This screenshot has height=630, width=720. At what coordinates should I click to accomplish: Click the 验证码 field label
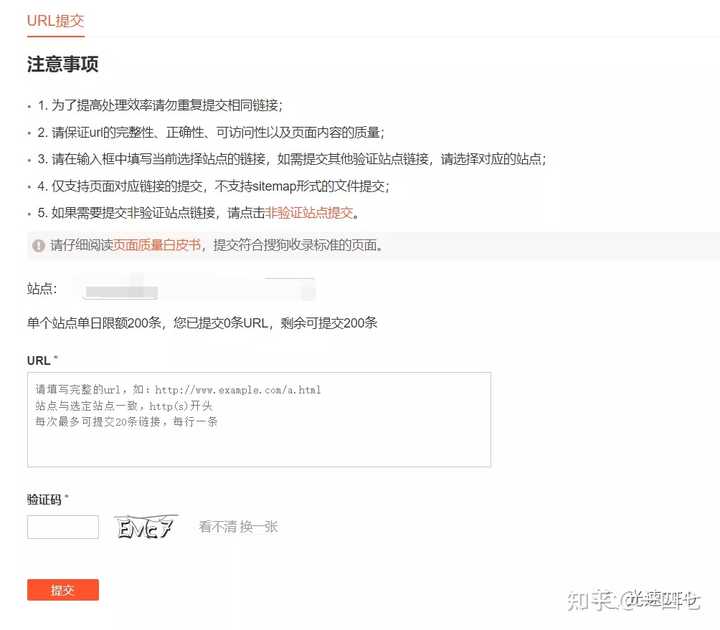44,500
